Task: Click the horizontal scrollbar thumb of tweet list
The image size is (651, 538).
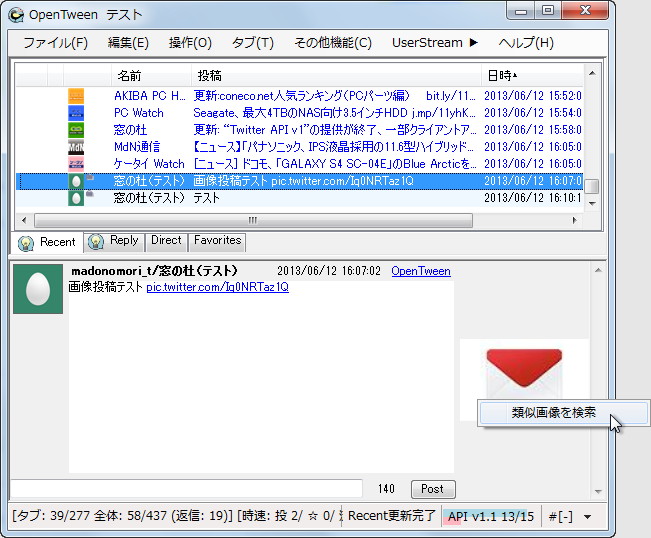Action: (253, 220)
